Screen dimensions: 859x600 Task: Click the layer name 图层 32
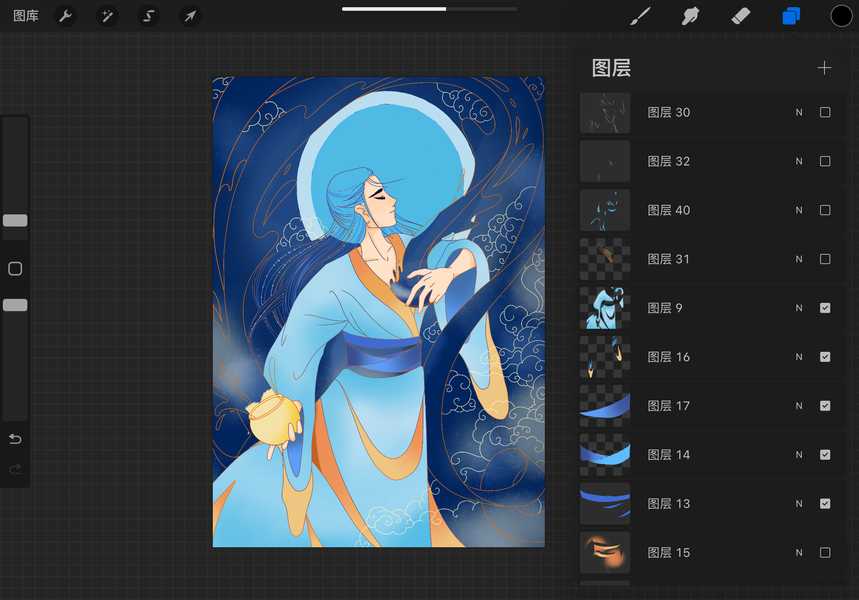668,161
